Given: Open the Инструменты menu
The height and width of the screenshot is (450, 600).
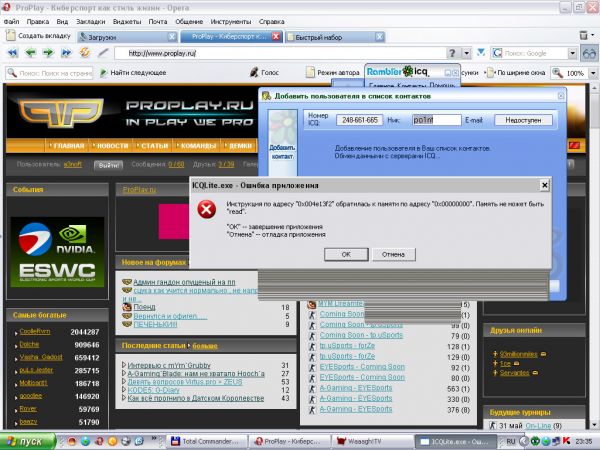Looking at the screenshot, I should click(231, 22).
